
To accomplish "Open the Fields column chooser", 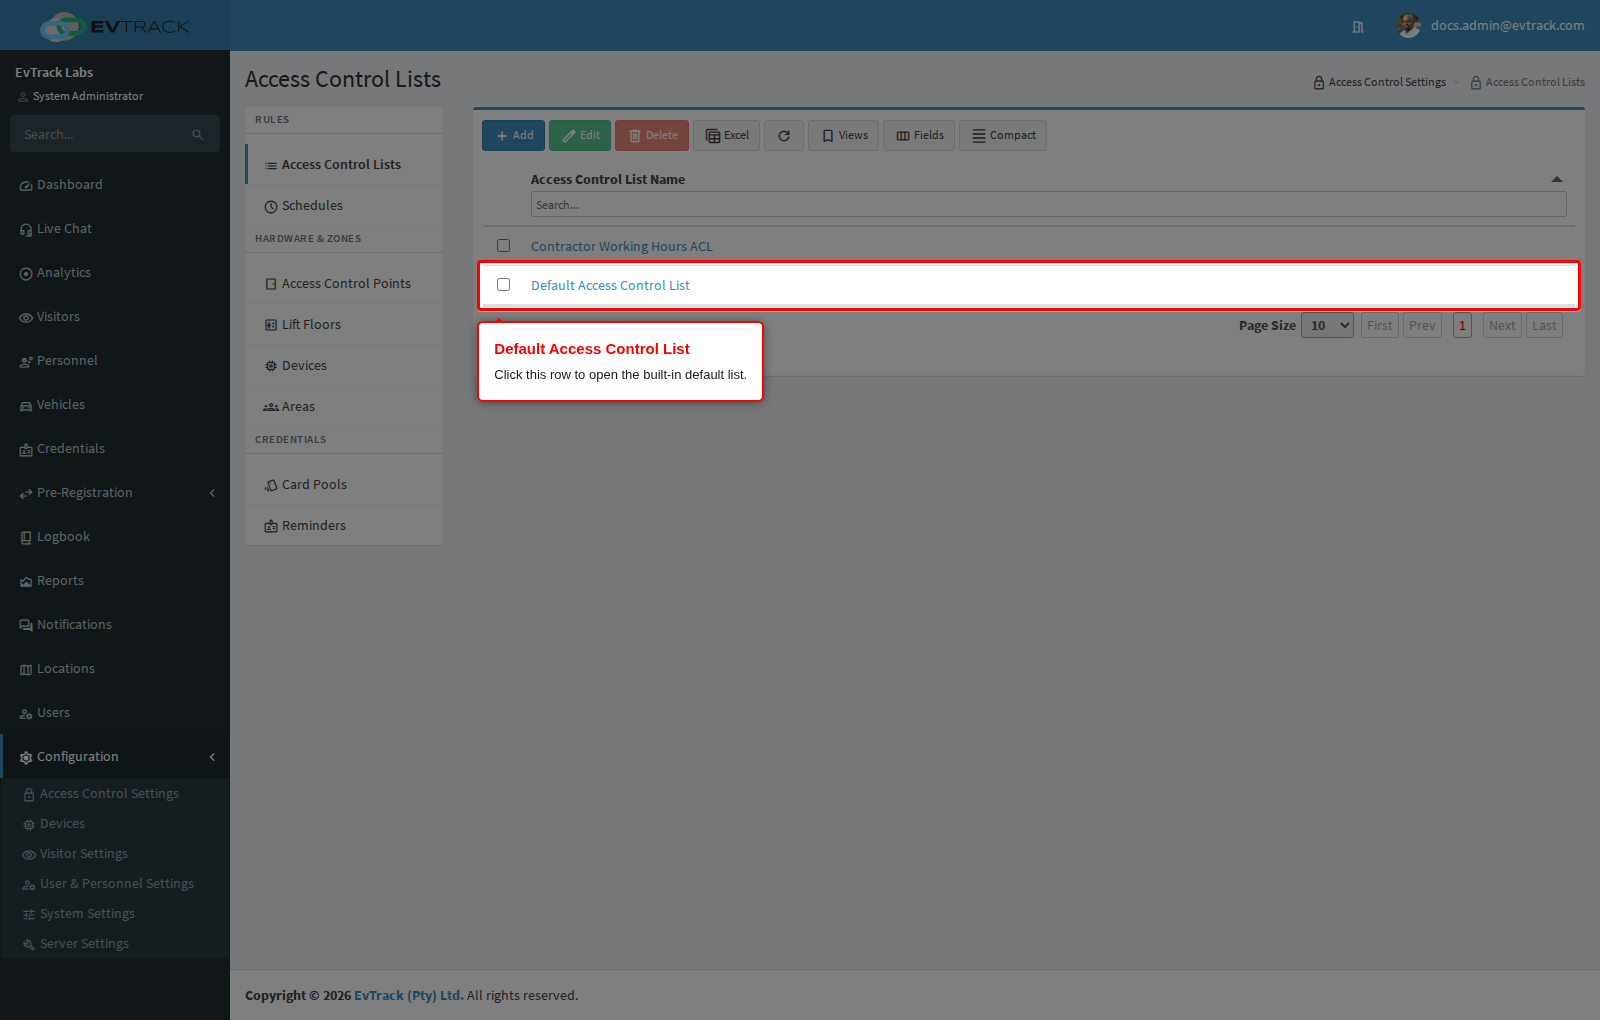I will pyautogui.click(x=919, y=136).
